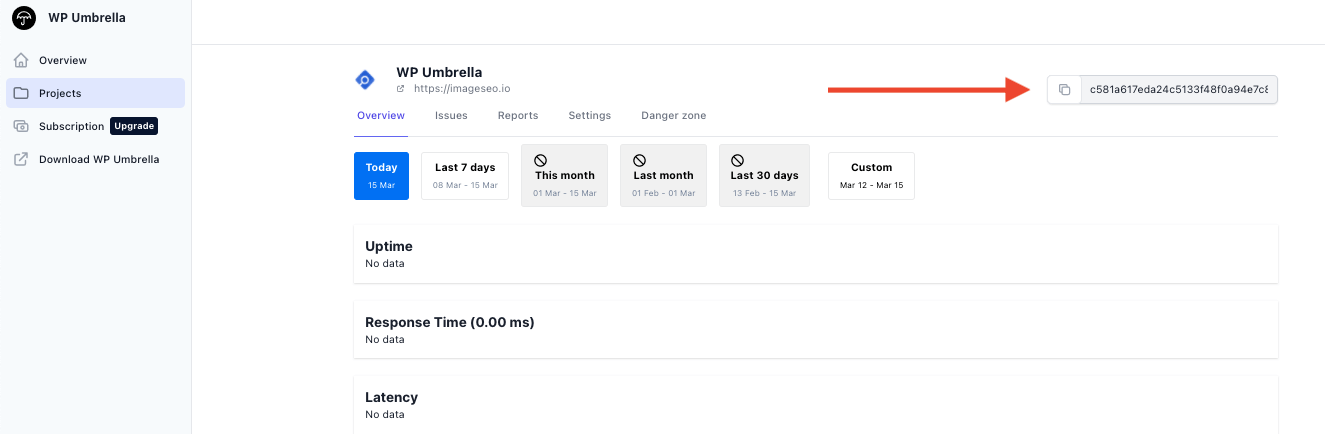This screenshot has height=434, width=1325.
Task: Open the https://imageseo.io link
Action: [455, 88]
